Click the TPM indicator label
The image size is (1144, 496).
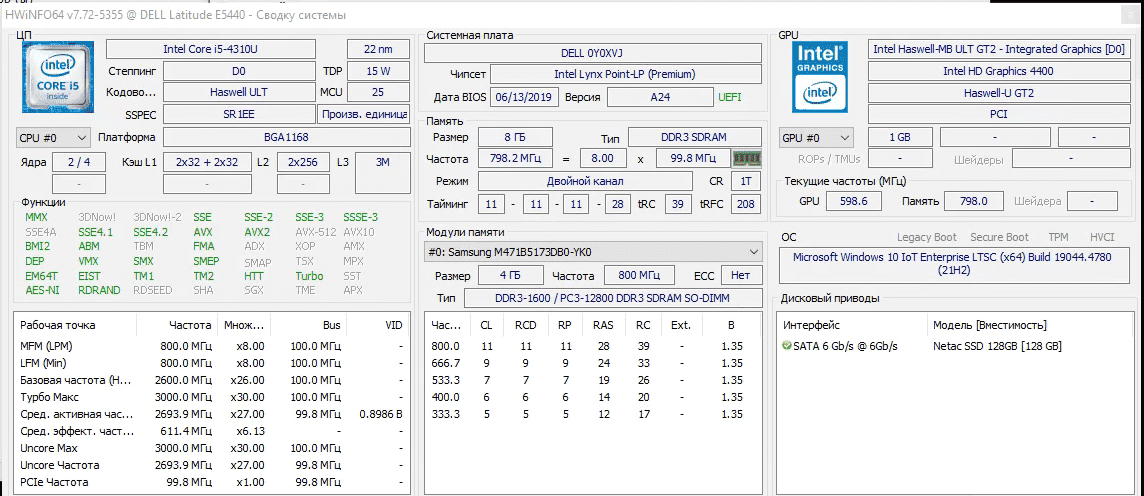(x=1058, y=237)
